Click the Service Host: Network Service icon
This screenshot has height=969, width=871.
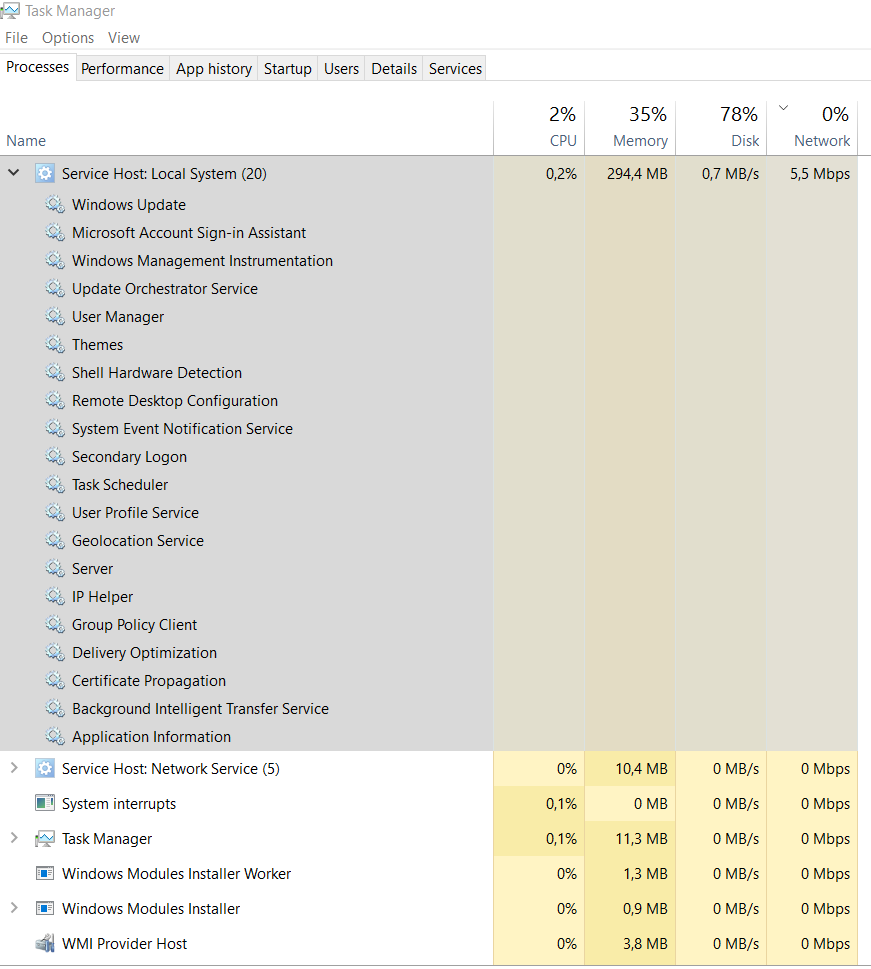45,769
